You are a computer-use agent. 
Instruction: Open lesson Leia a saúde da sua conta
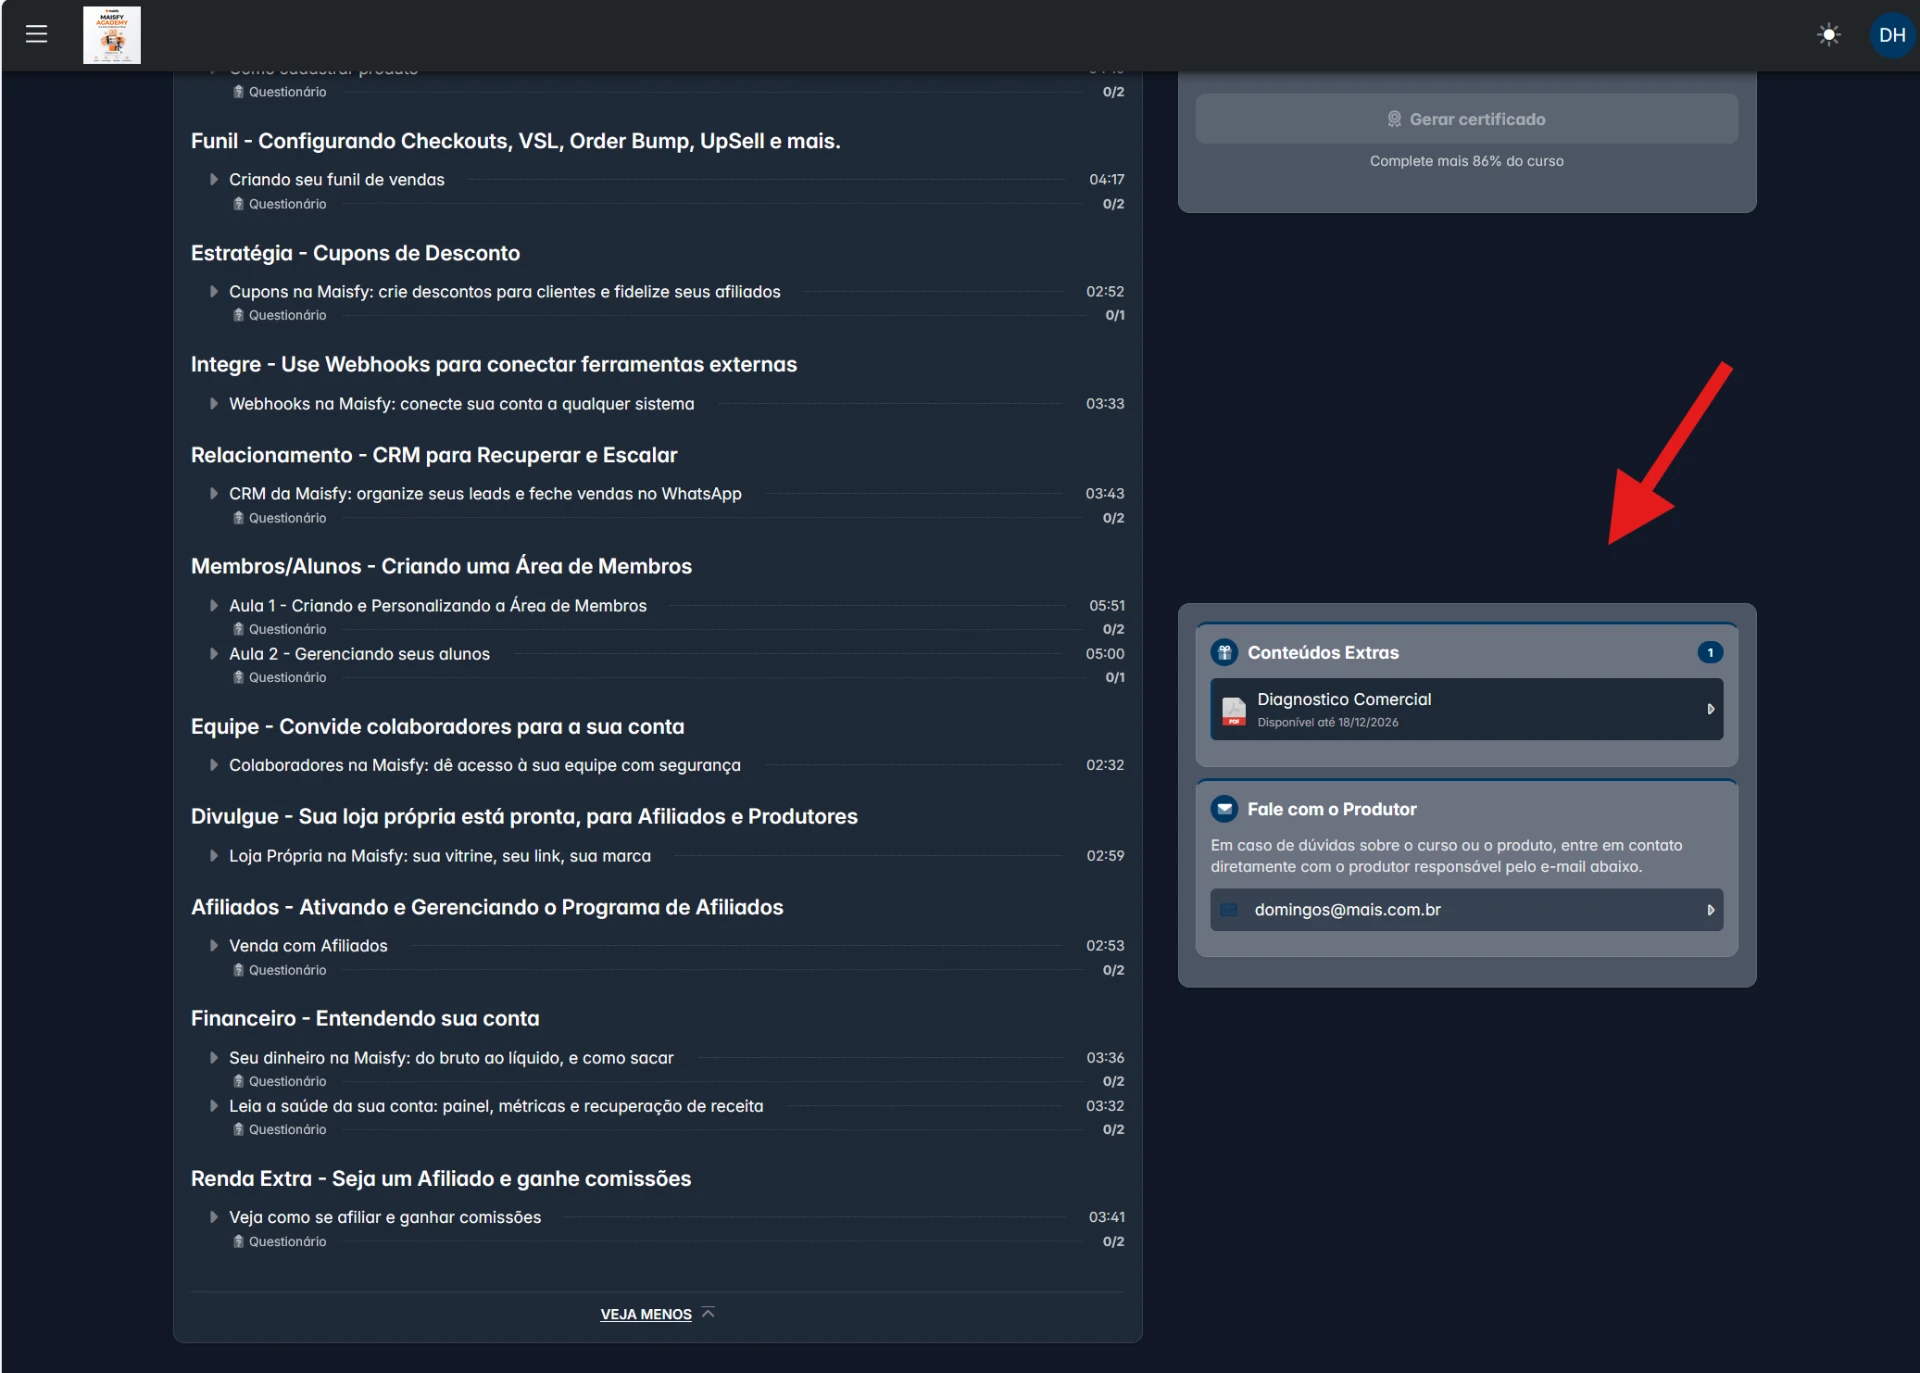coord(496,1106)
